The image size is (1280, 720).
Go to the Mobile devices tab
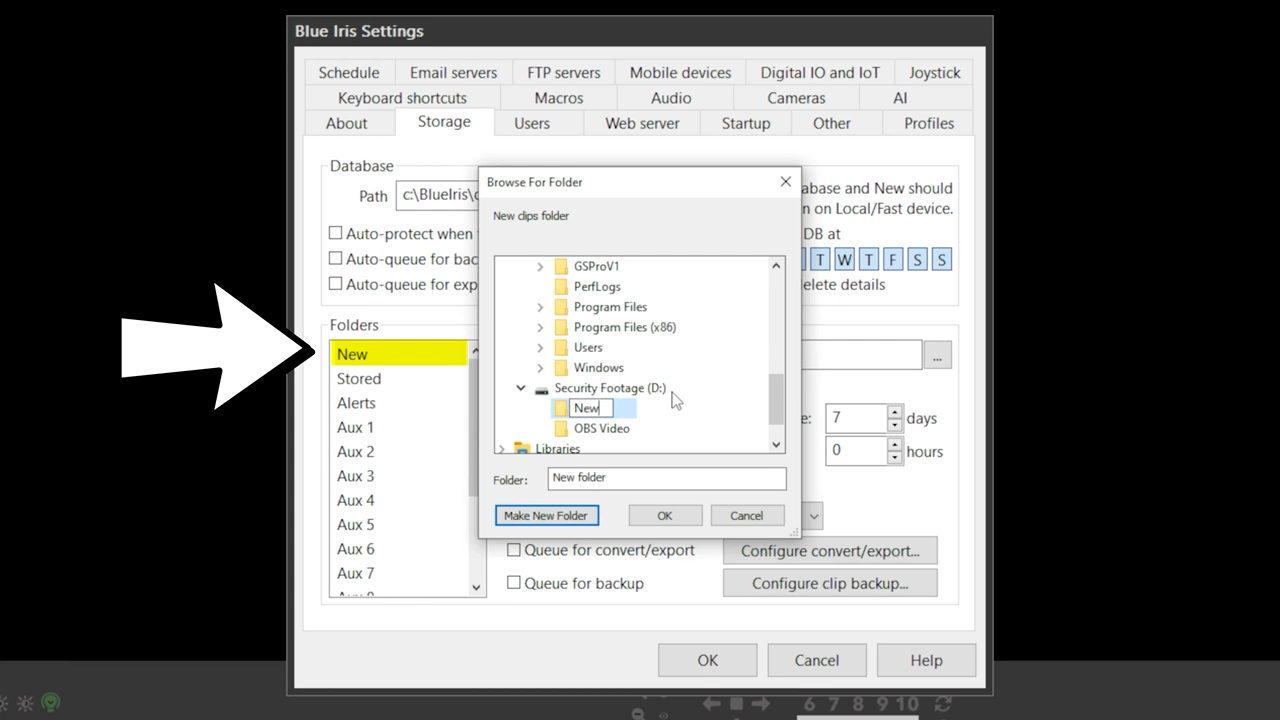pos(680,73)
